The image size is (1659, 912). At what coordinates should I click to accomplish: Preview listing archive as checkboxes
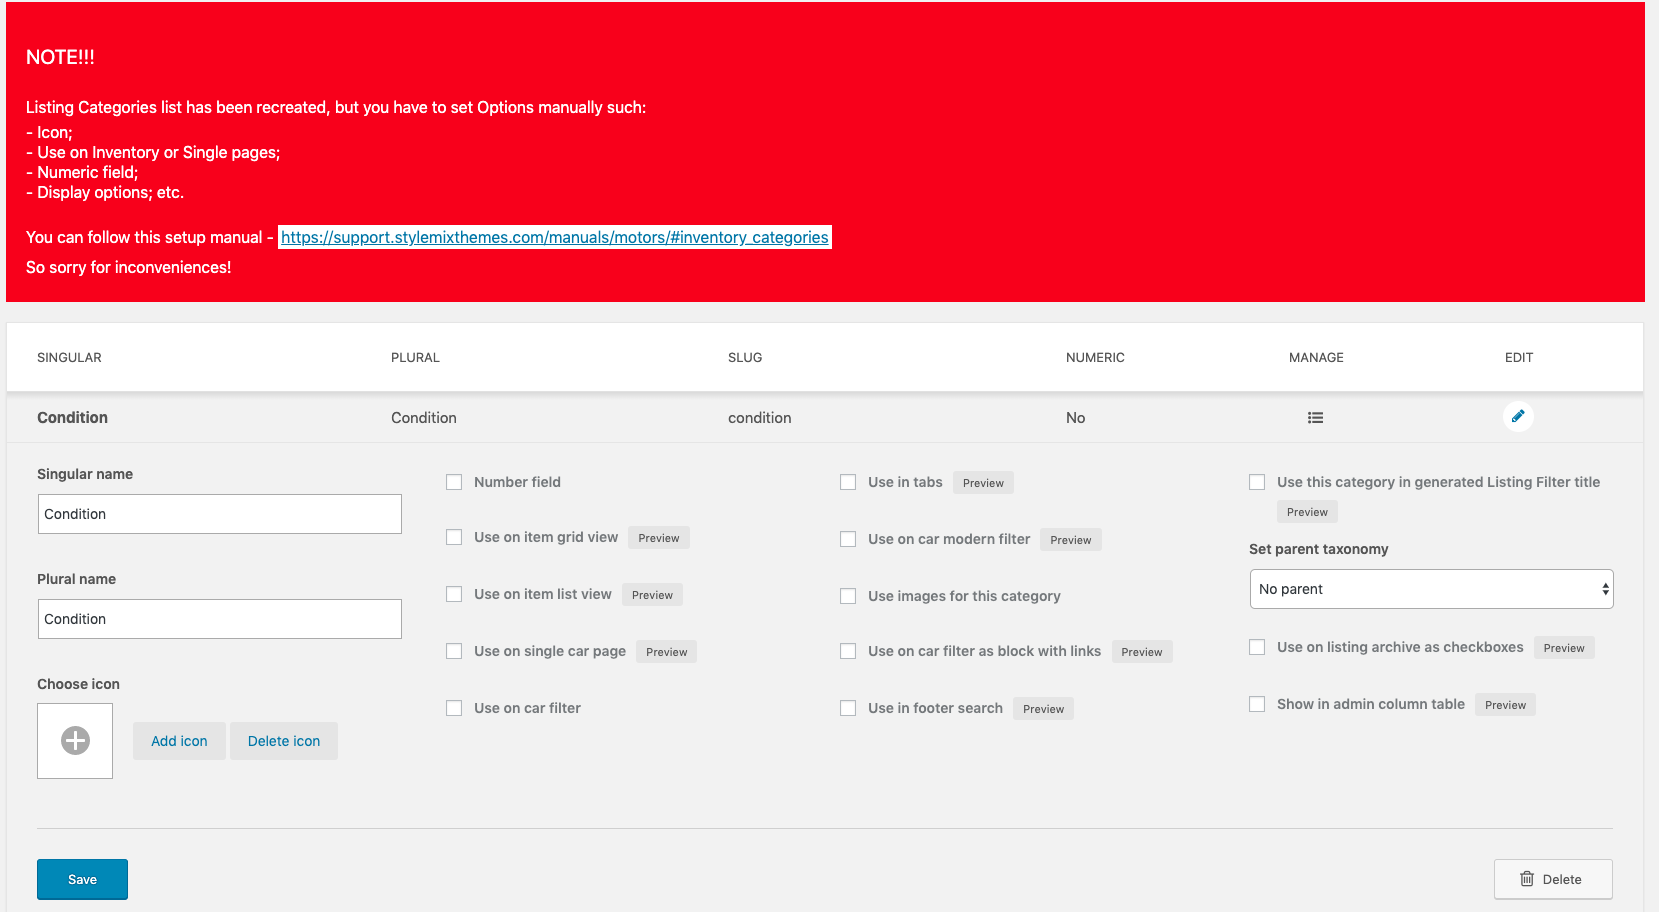(1564, 648)
